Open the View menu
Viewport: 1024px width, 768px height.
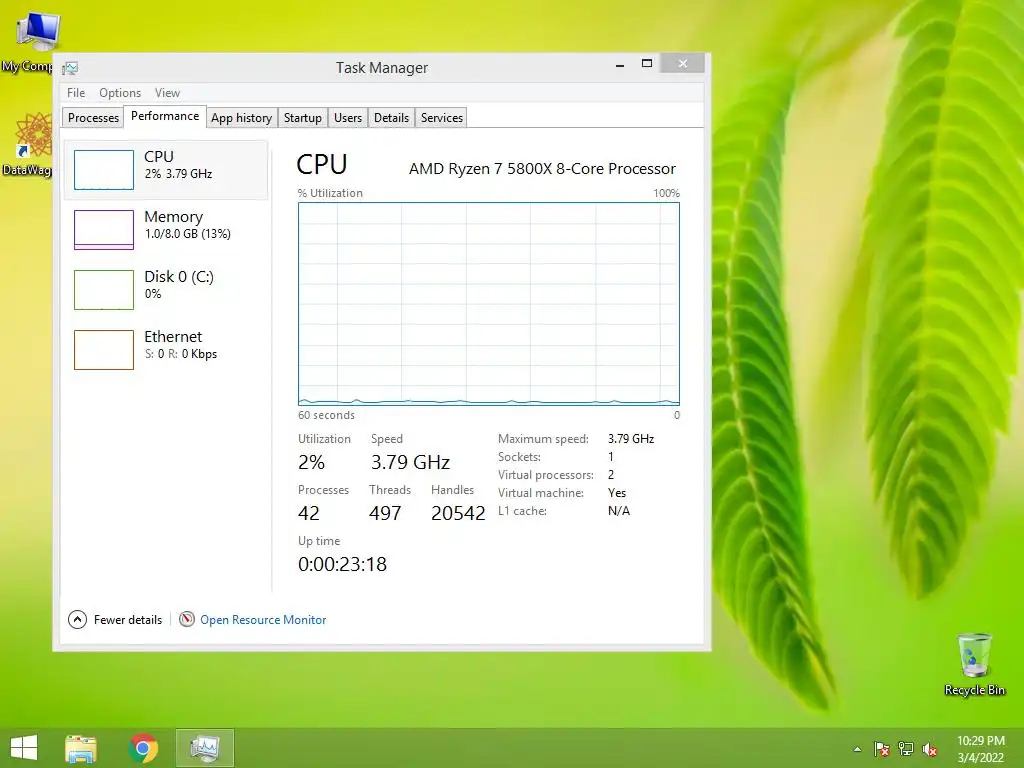pos(167,93)
